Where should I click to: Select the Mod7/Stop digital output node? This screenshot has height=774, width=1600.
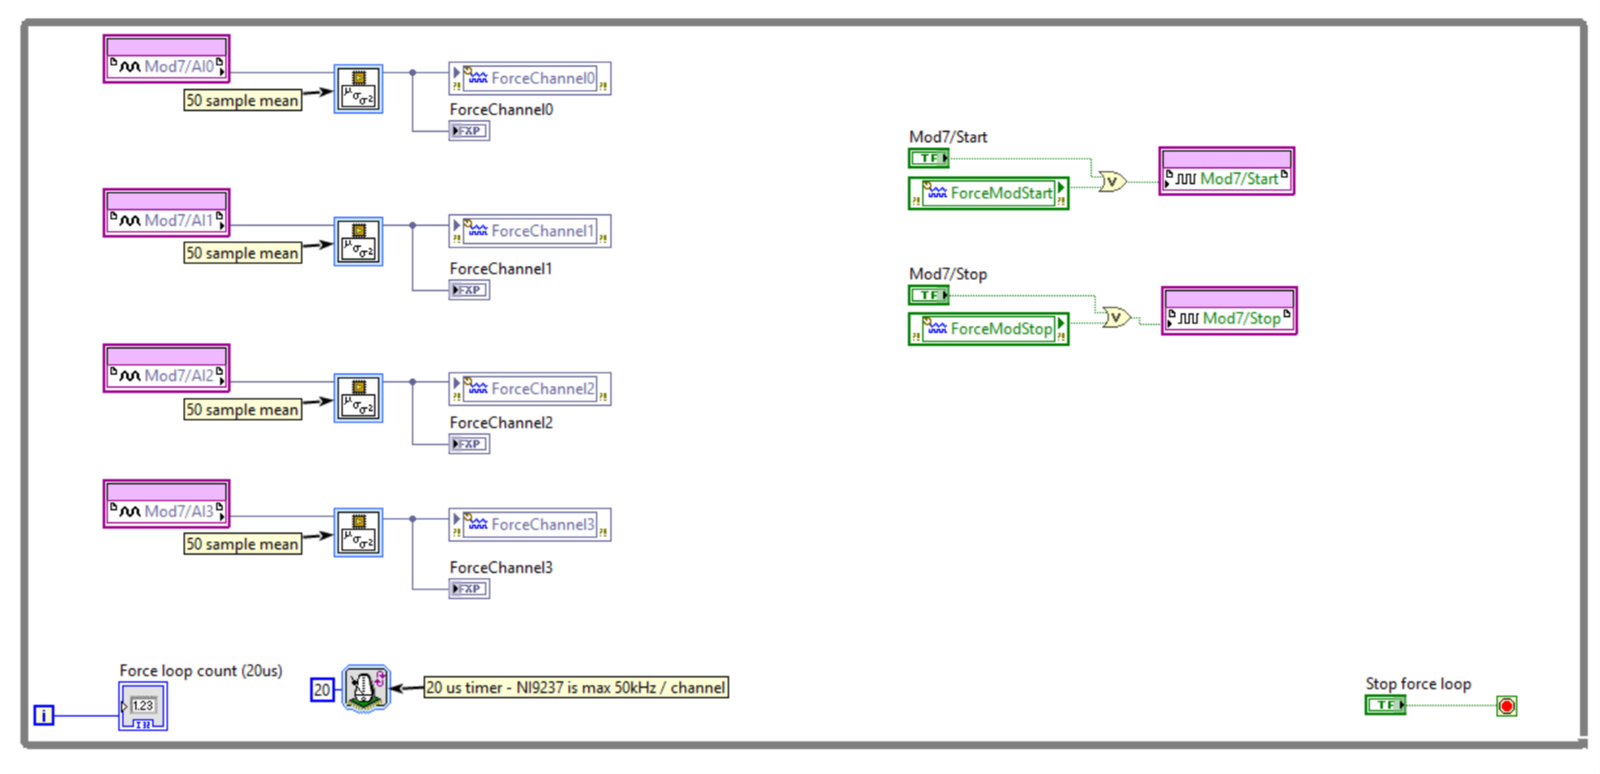(1229, 311)
